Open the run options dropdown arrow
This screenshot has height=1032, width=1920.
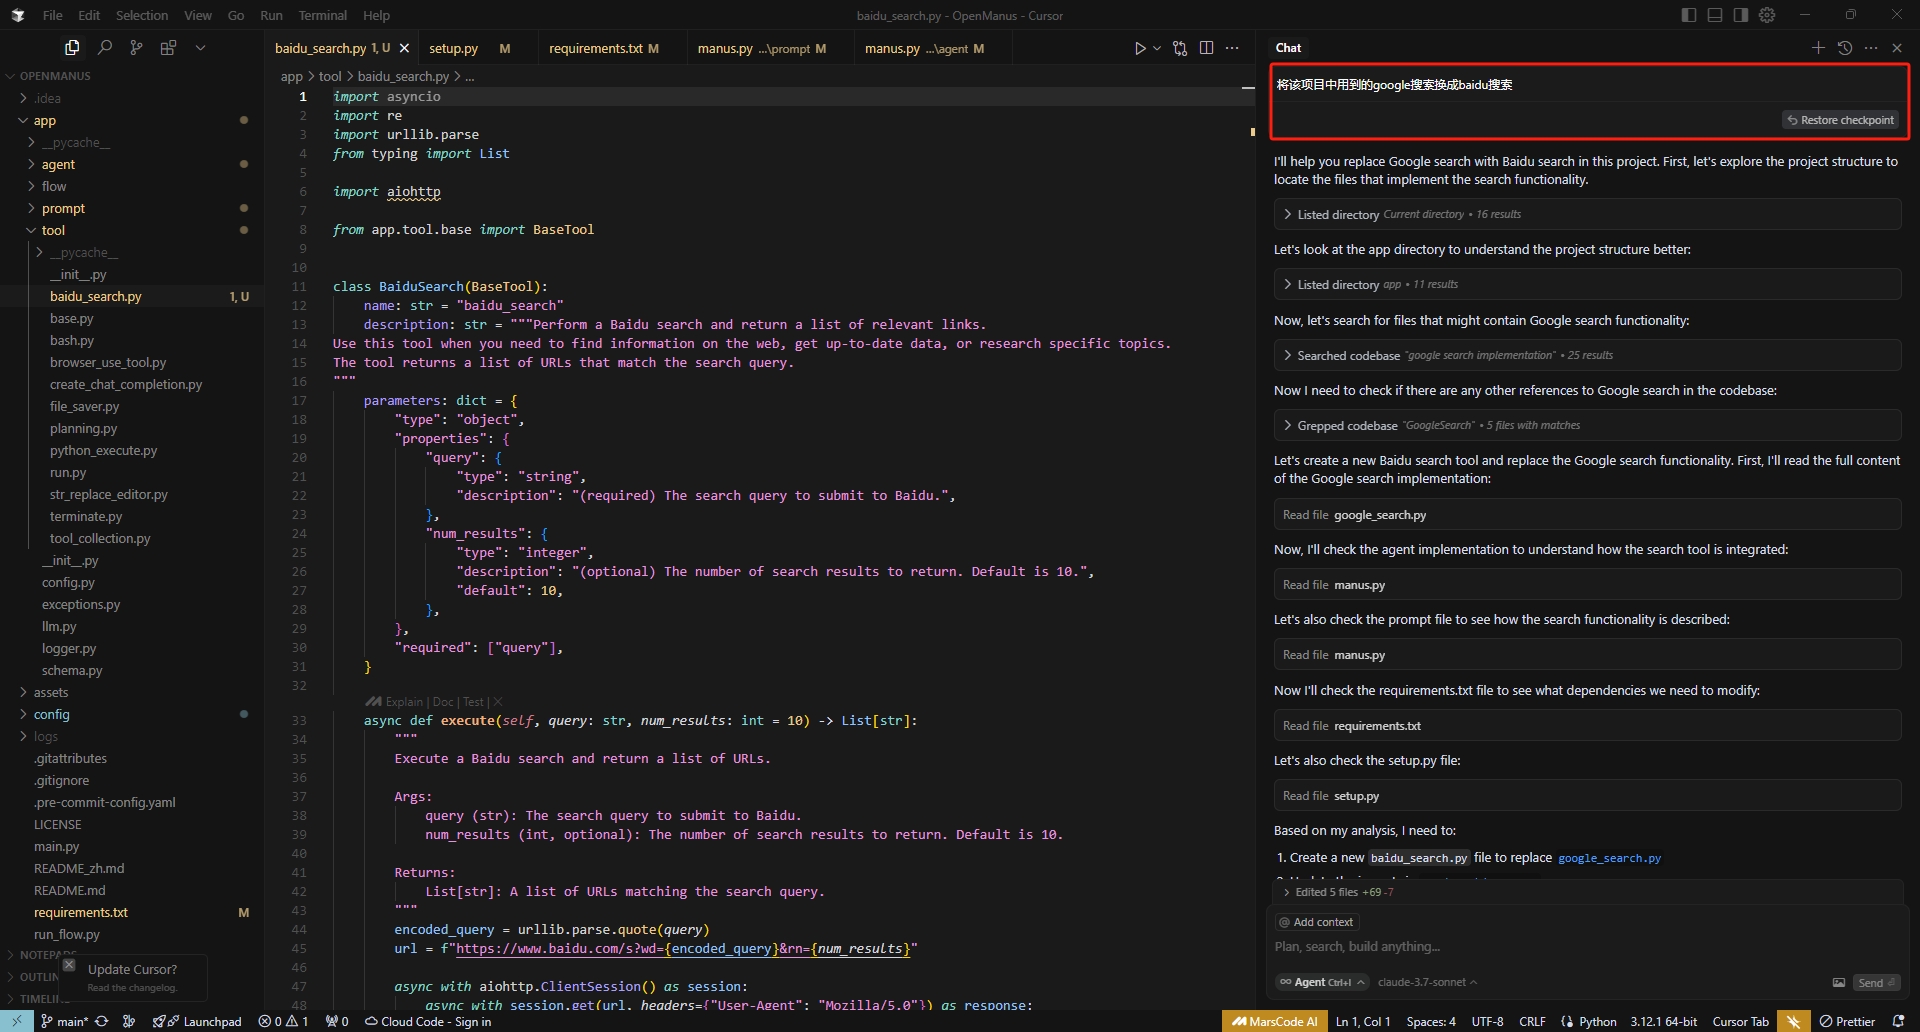[1157, 48]
